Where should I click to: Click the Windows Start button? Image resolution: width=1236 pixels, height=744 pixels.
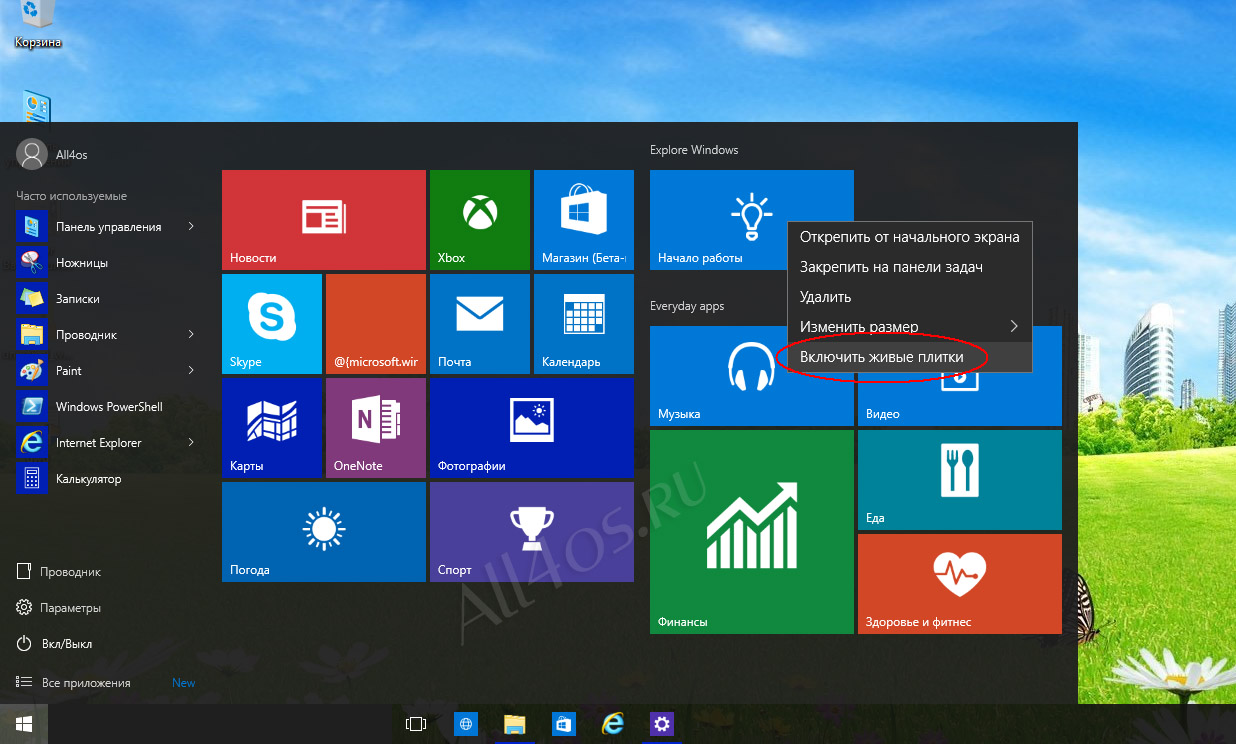[x=24, y=723]
